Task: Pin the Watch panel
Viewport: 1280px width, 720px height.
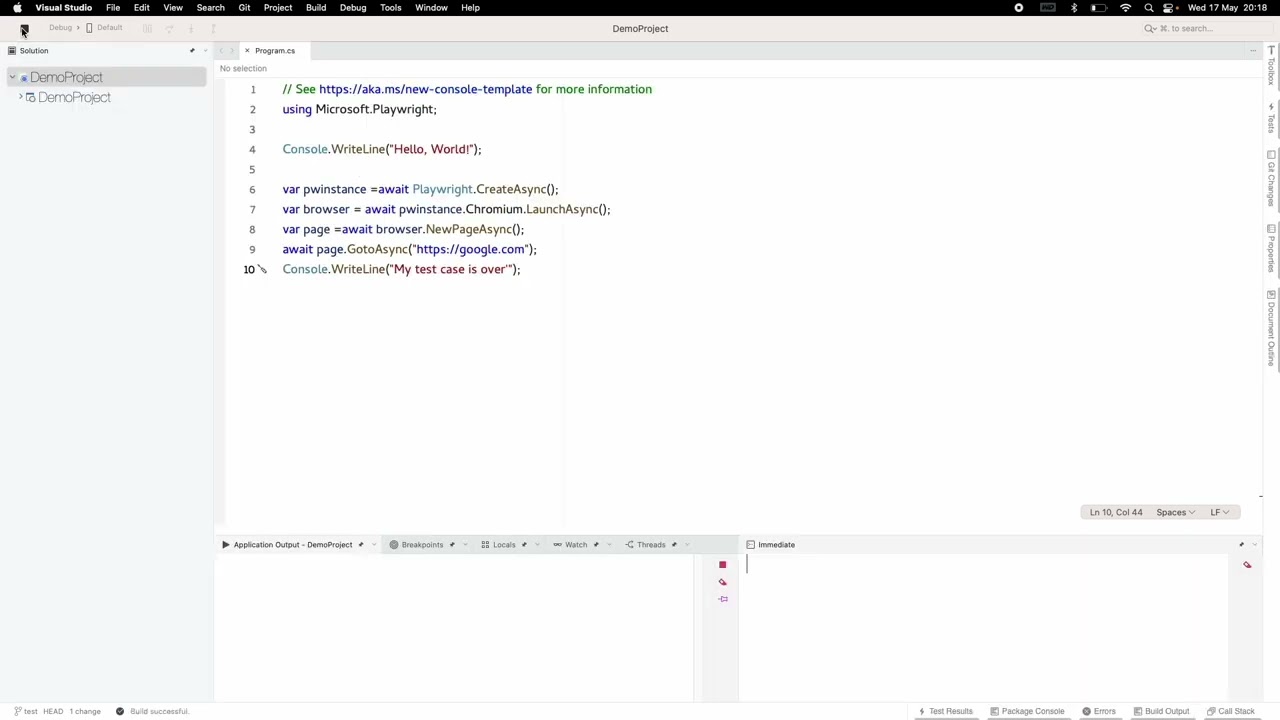Action: [596, 545]
